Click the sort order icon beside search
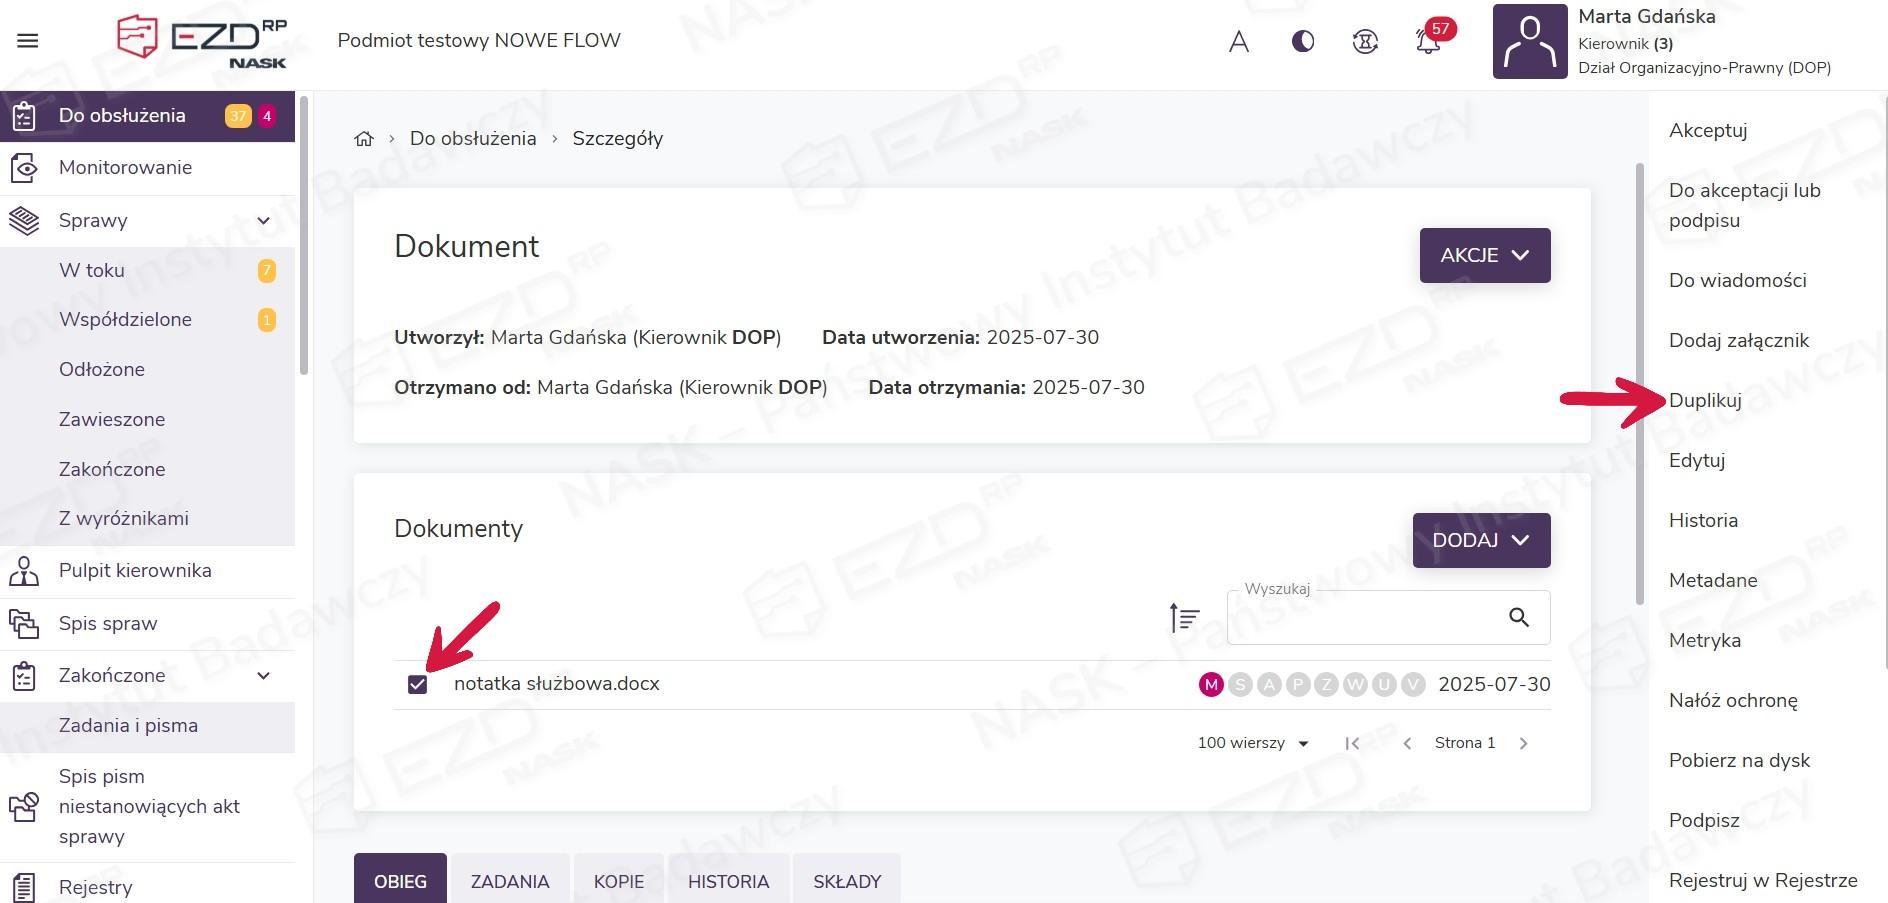Viewport: 1888px width, 903px height. click(1184, 618)
